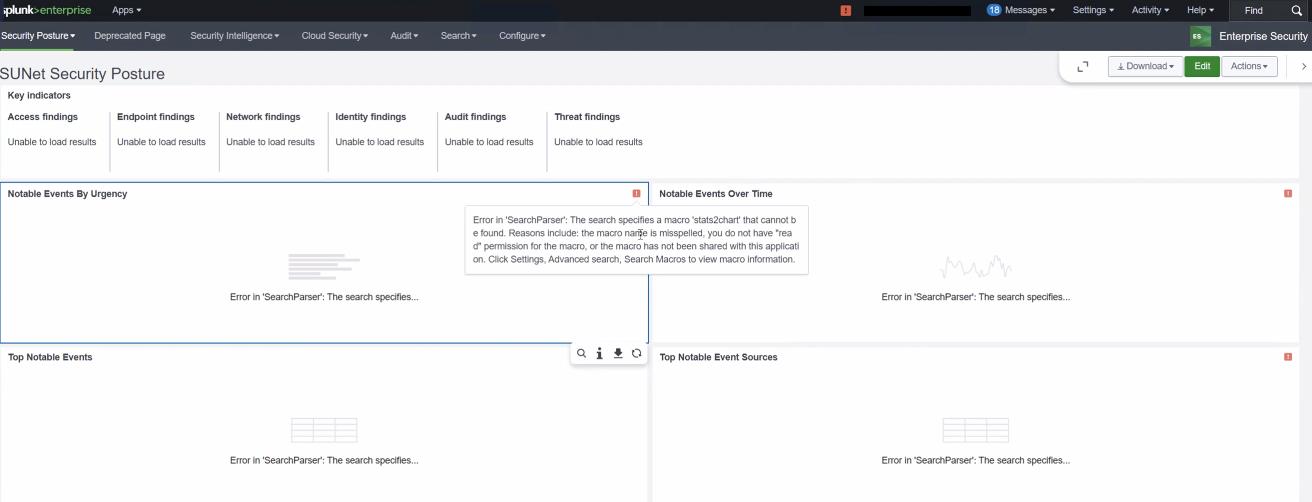Open the Actions dropdown
This screenshot has width=1312, height=502.
1249,66
